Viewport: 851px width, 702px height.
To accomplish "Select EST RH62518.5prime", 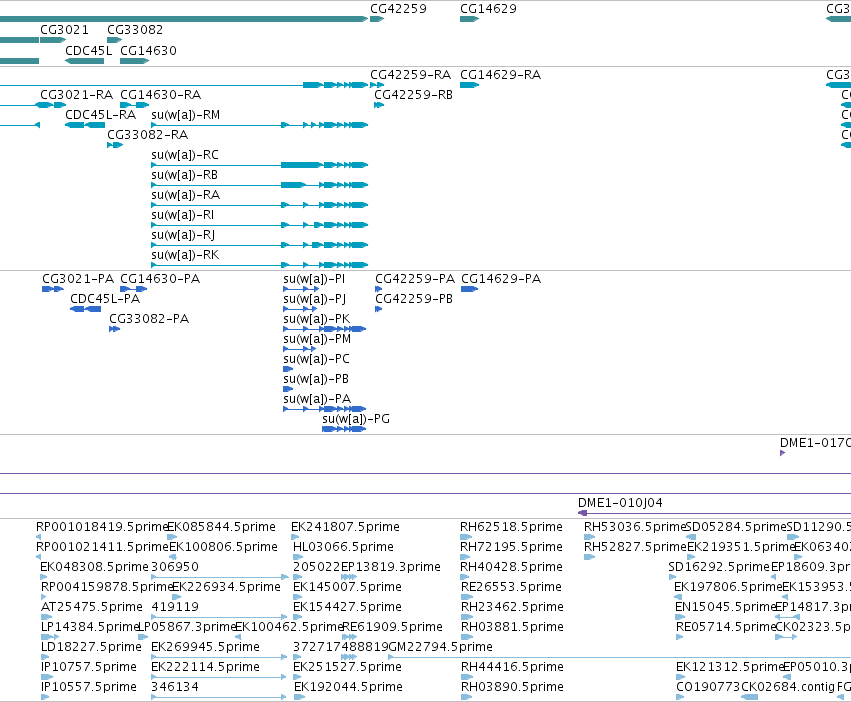I will pos(511,527).
